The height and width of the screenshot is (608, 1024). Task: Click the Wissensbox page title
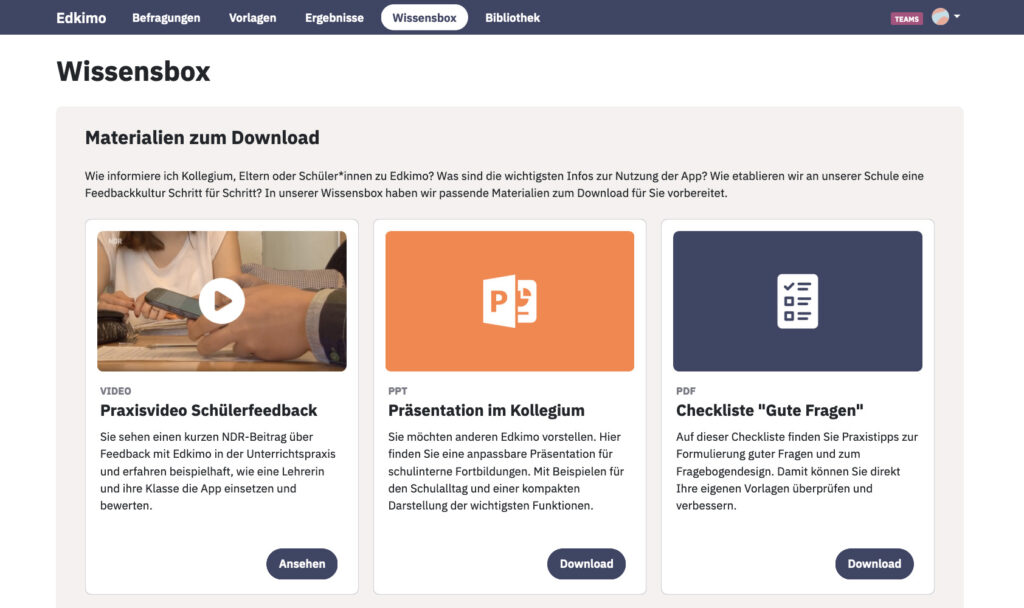(133, 71)
